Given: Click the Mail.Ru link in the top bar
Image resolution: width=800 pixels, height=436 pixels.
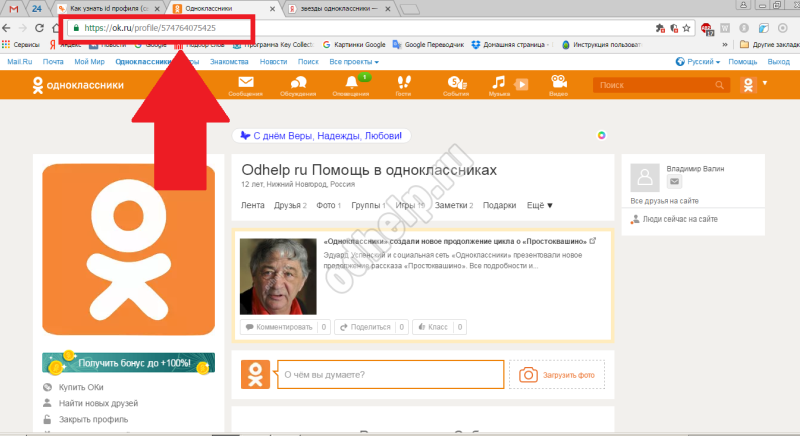Looking at the screenshot, I should tap(19, 62).
